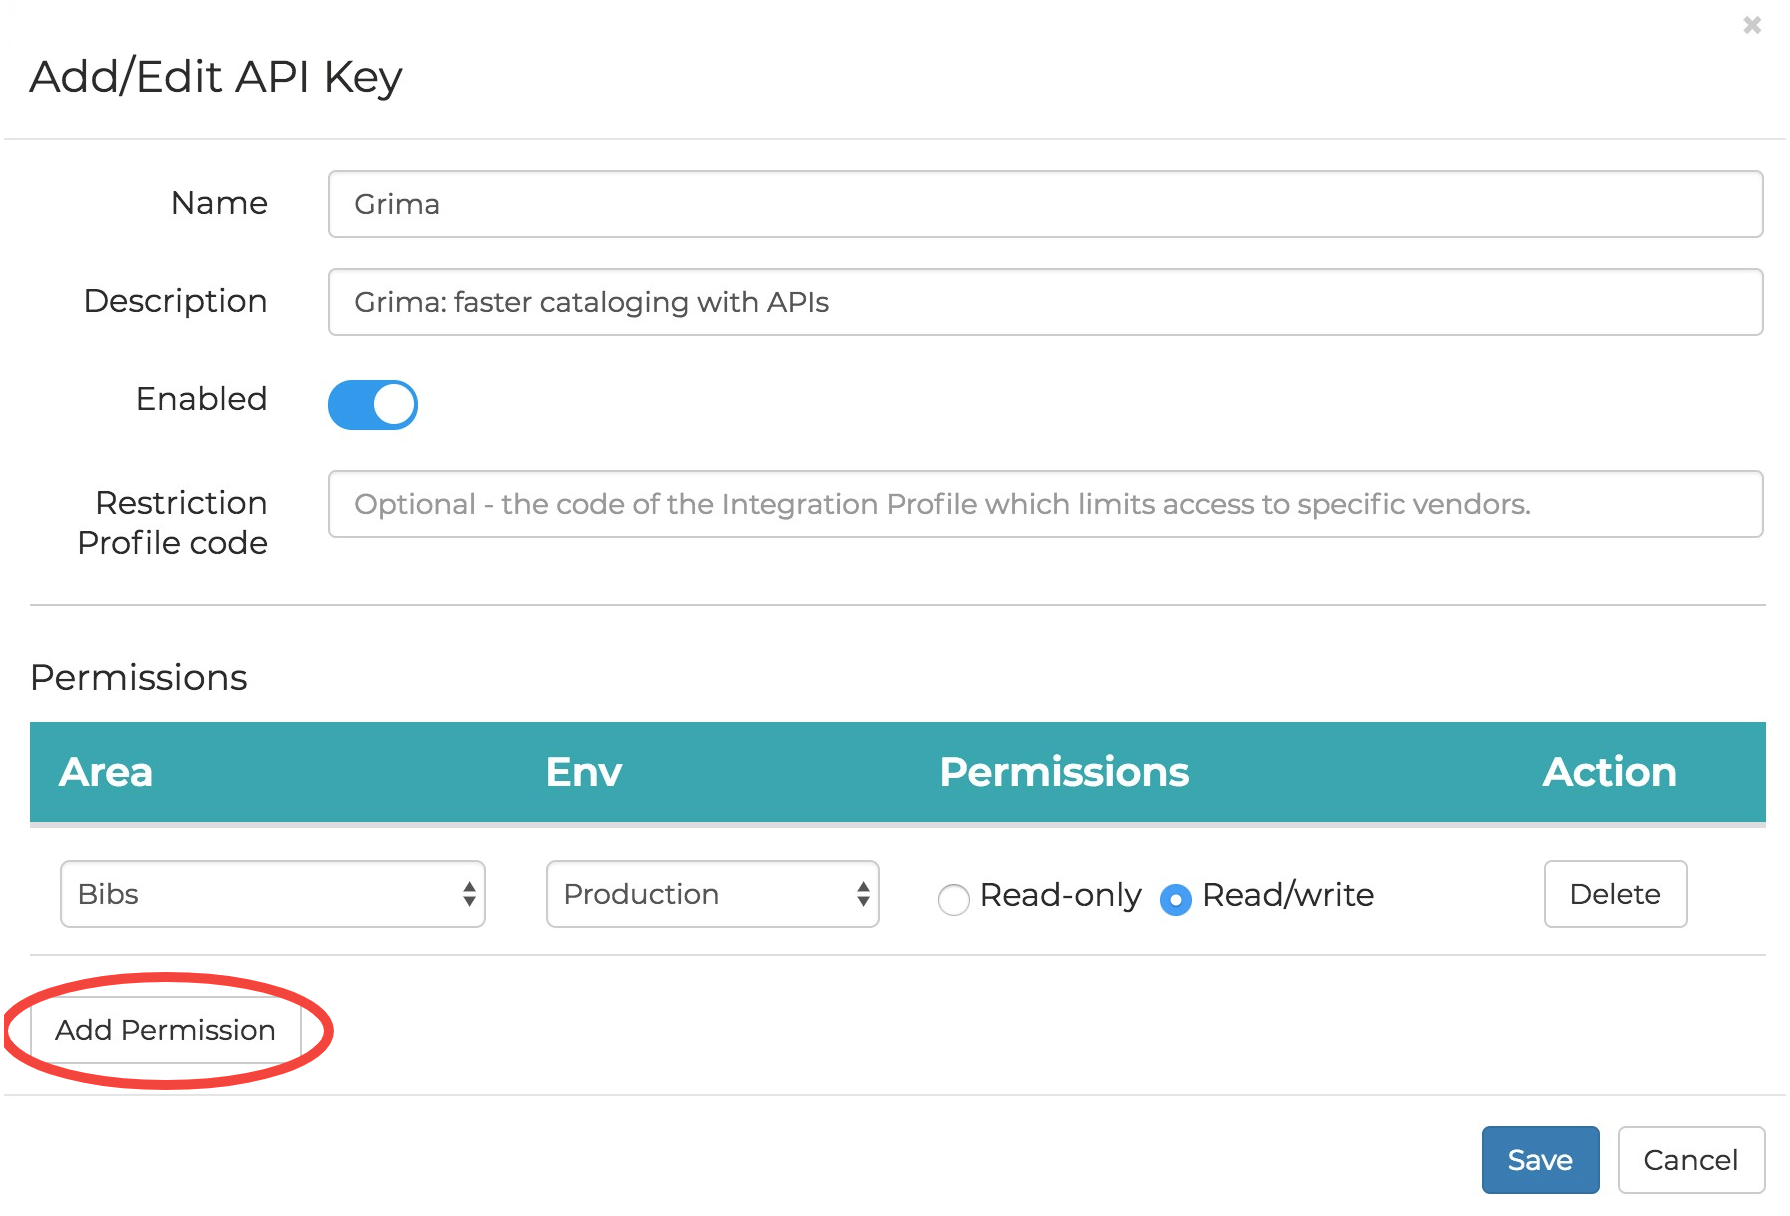Delete the Bibs permission row
This screenshot has height=1216, width=1790.
[x=1615, y=894]
